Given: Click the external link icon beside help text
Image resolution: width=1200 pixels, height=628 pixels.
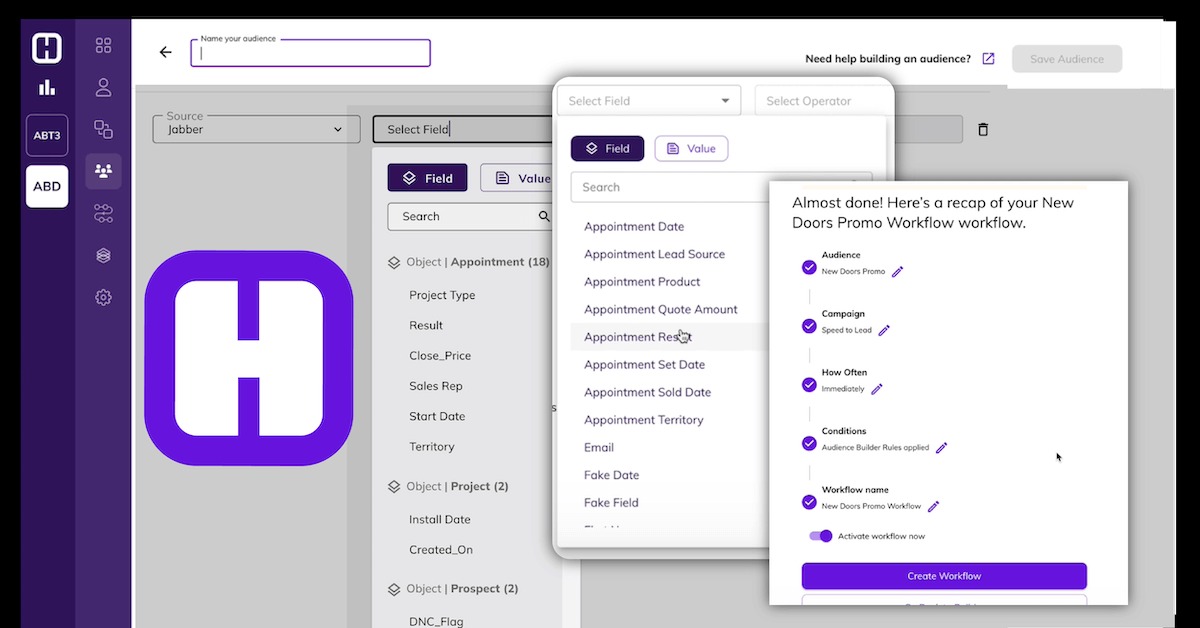Looking at the screenshot, I should click(988, 58).
